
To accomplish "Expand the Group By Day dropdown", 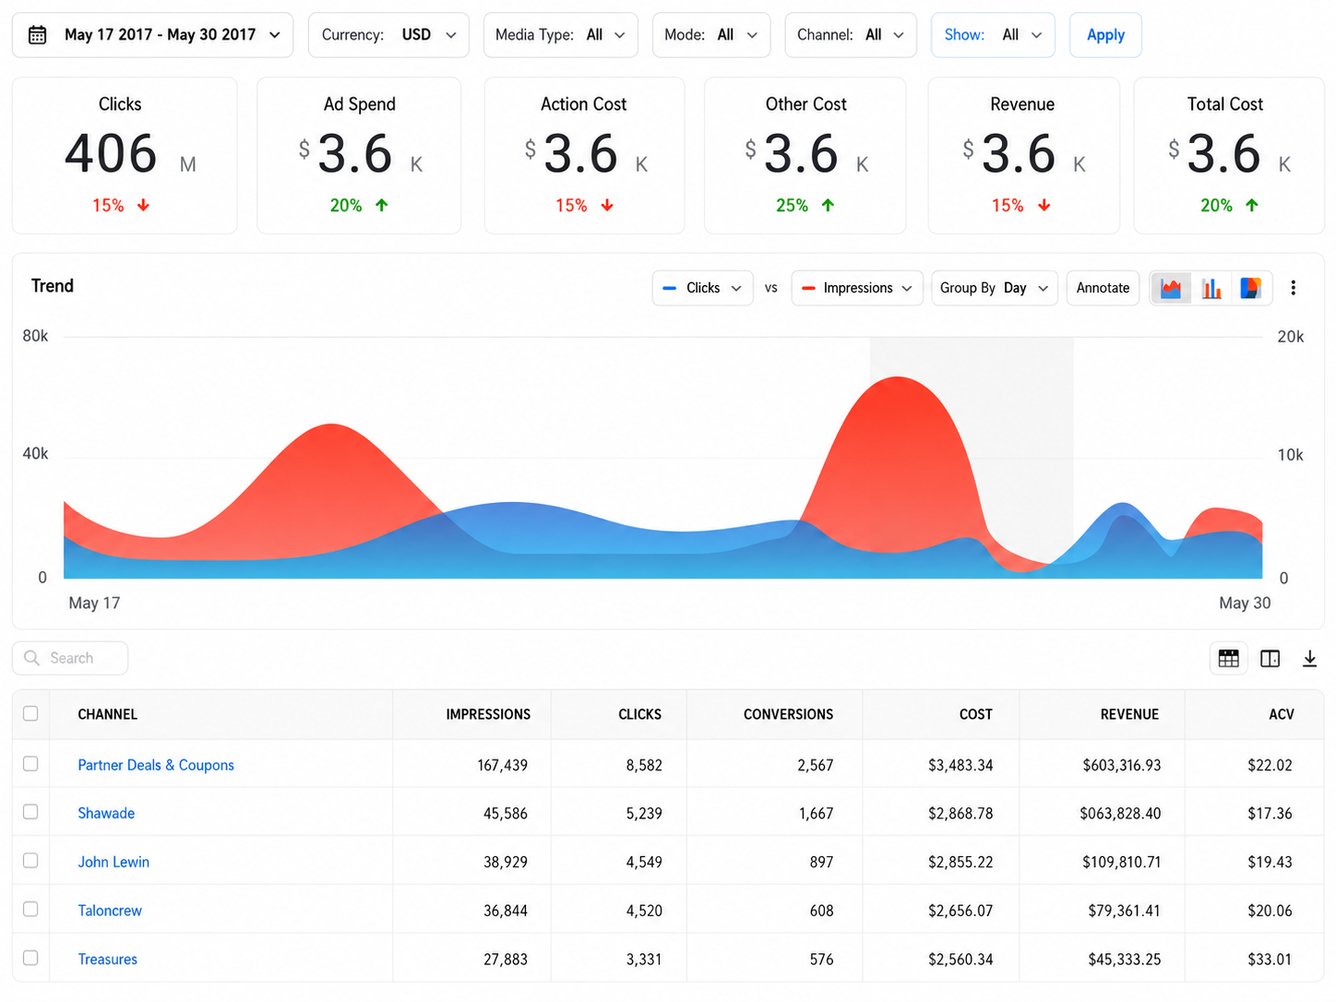I will click(x=994, y=288).
